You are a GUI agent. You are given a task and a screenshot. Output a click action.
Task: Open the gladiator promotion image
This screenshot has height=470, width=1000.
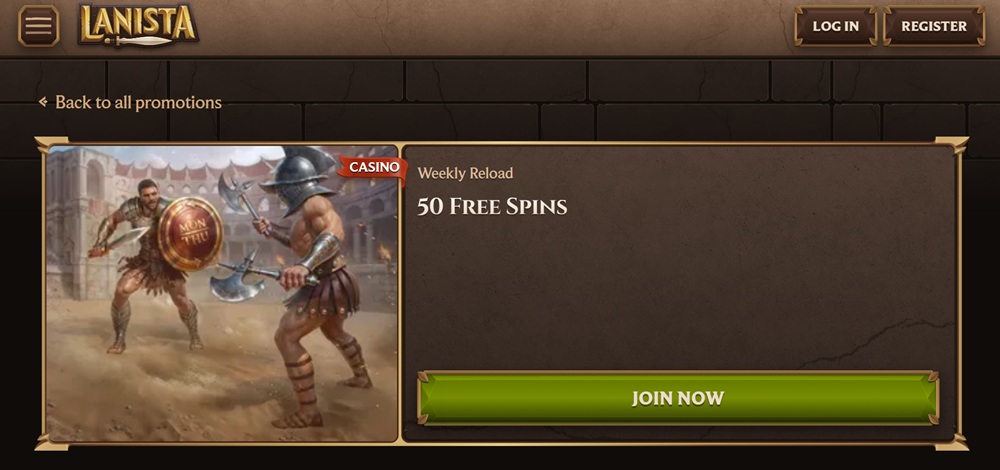click(222, 293)
